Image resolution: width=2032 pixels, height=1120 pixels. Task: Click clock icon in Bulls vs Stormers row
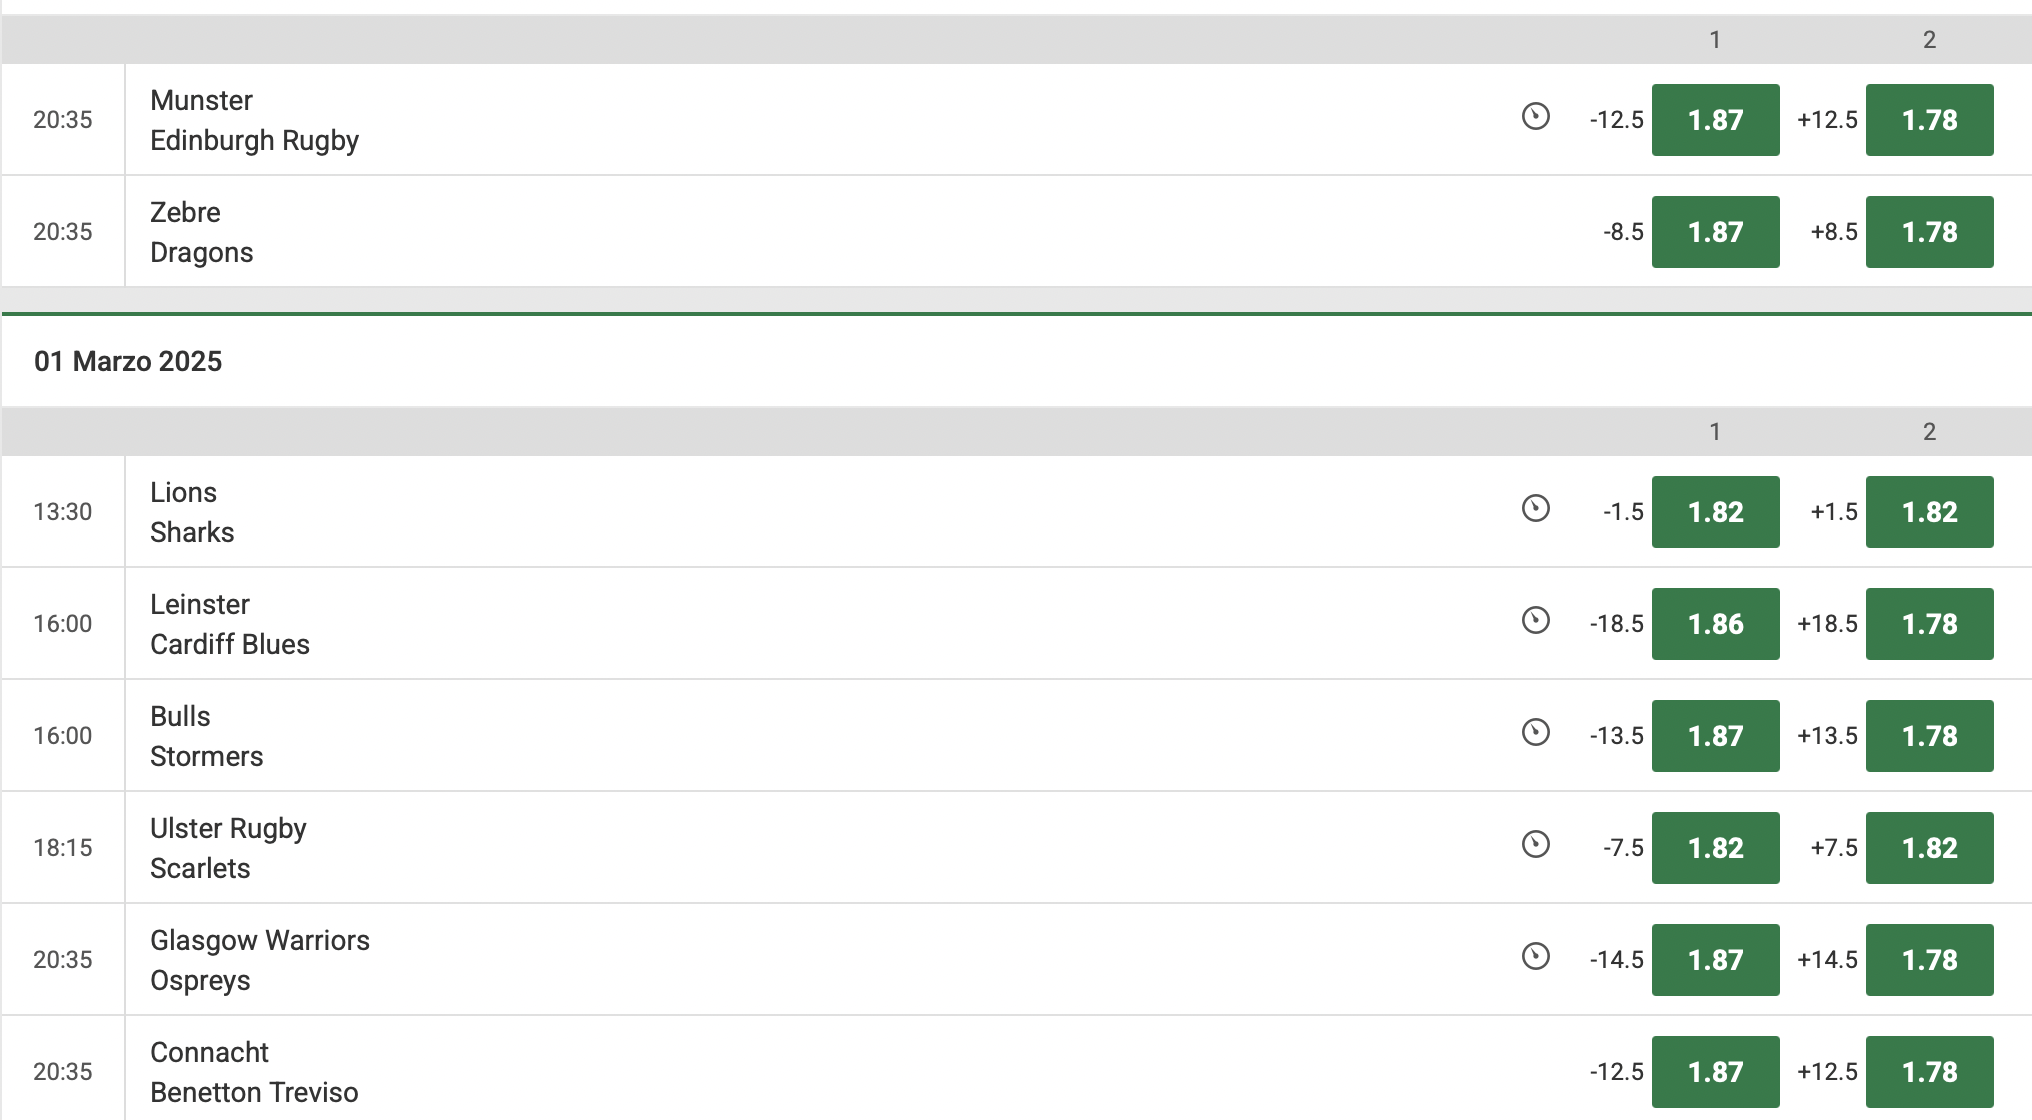1535,733
